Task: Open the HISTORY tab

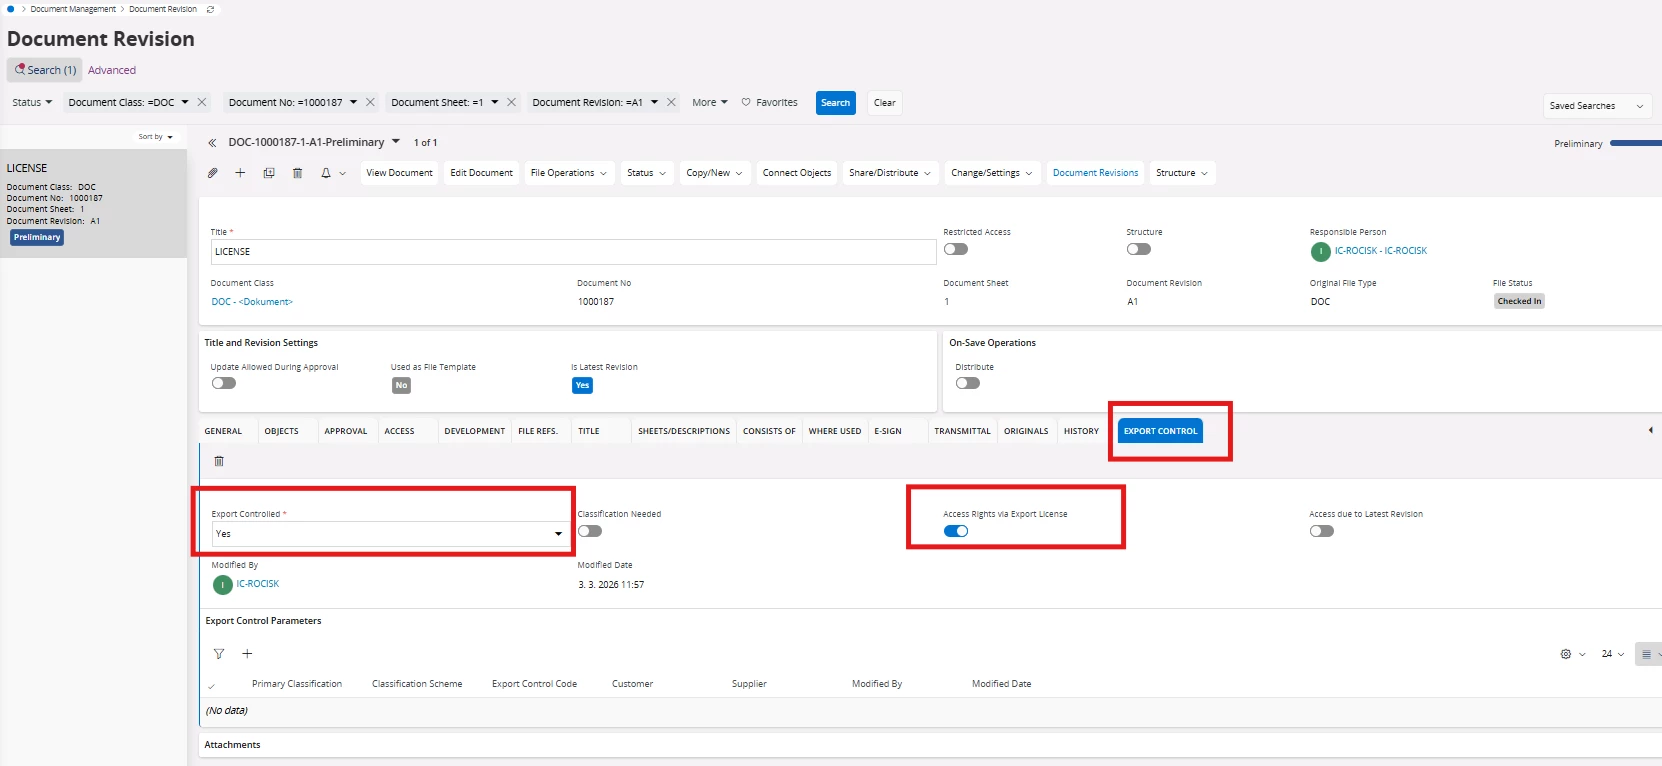Action: (1081, 431)
